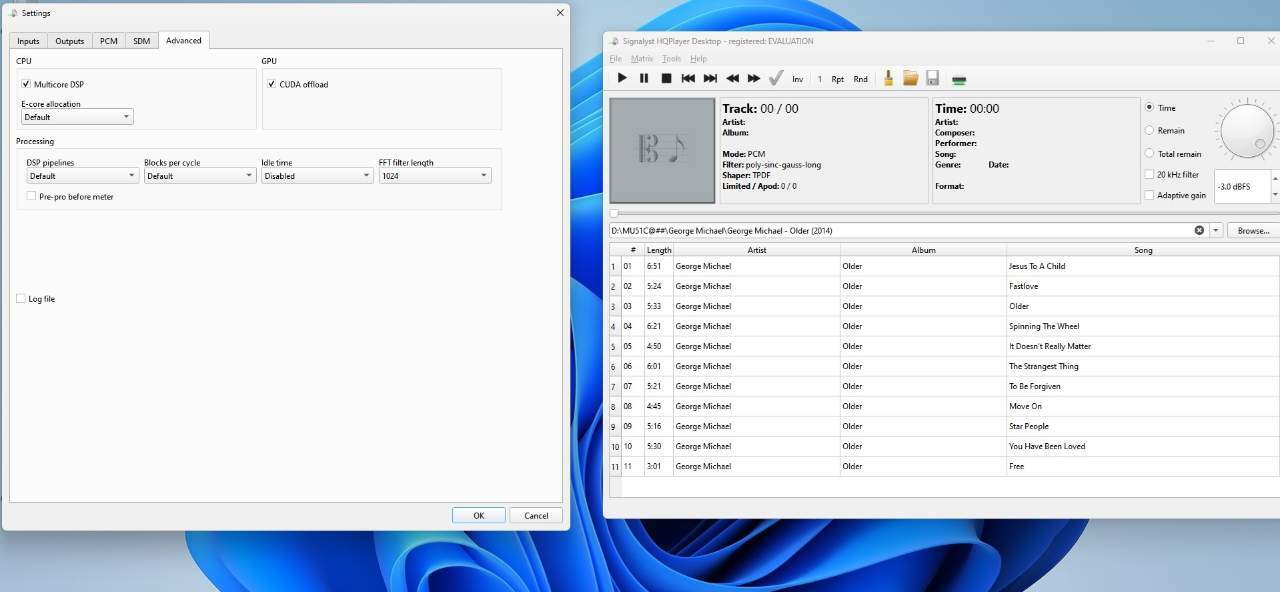
Task: Switch to the Outputs tab
Action: [x=70, y=41]
